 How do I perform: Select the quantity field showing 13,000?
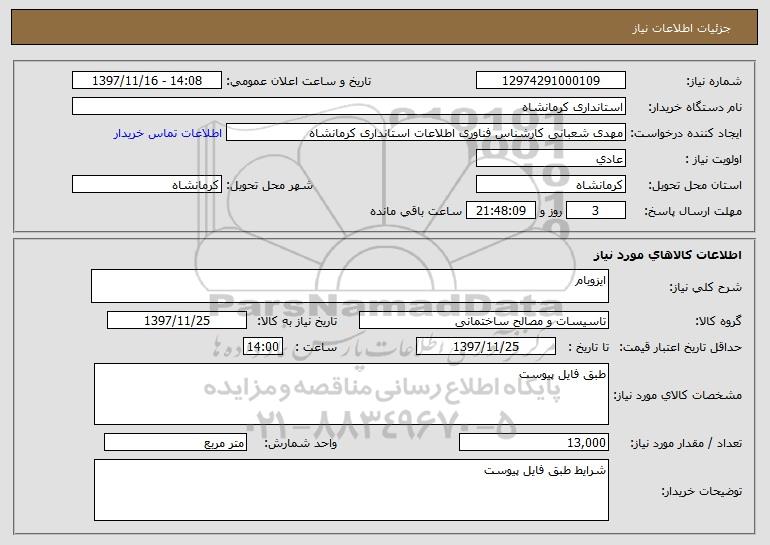[x=534, y=443]
